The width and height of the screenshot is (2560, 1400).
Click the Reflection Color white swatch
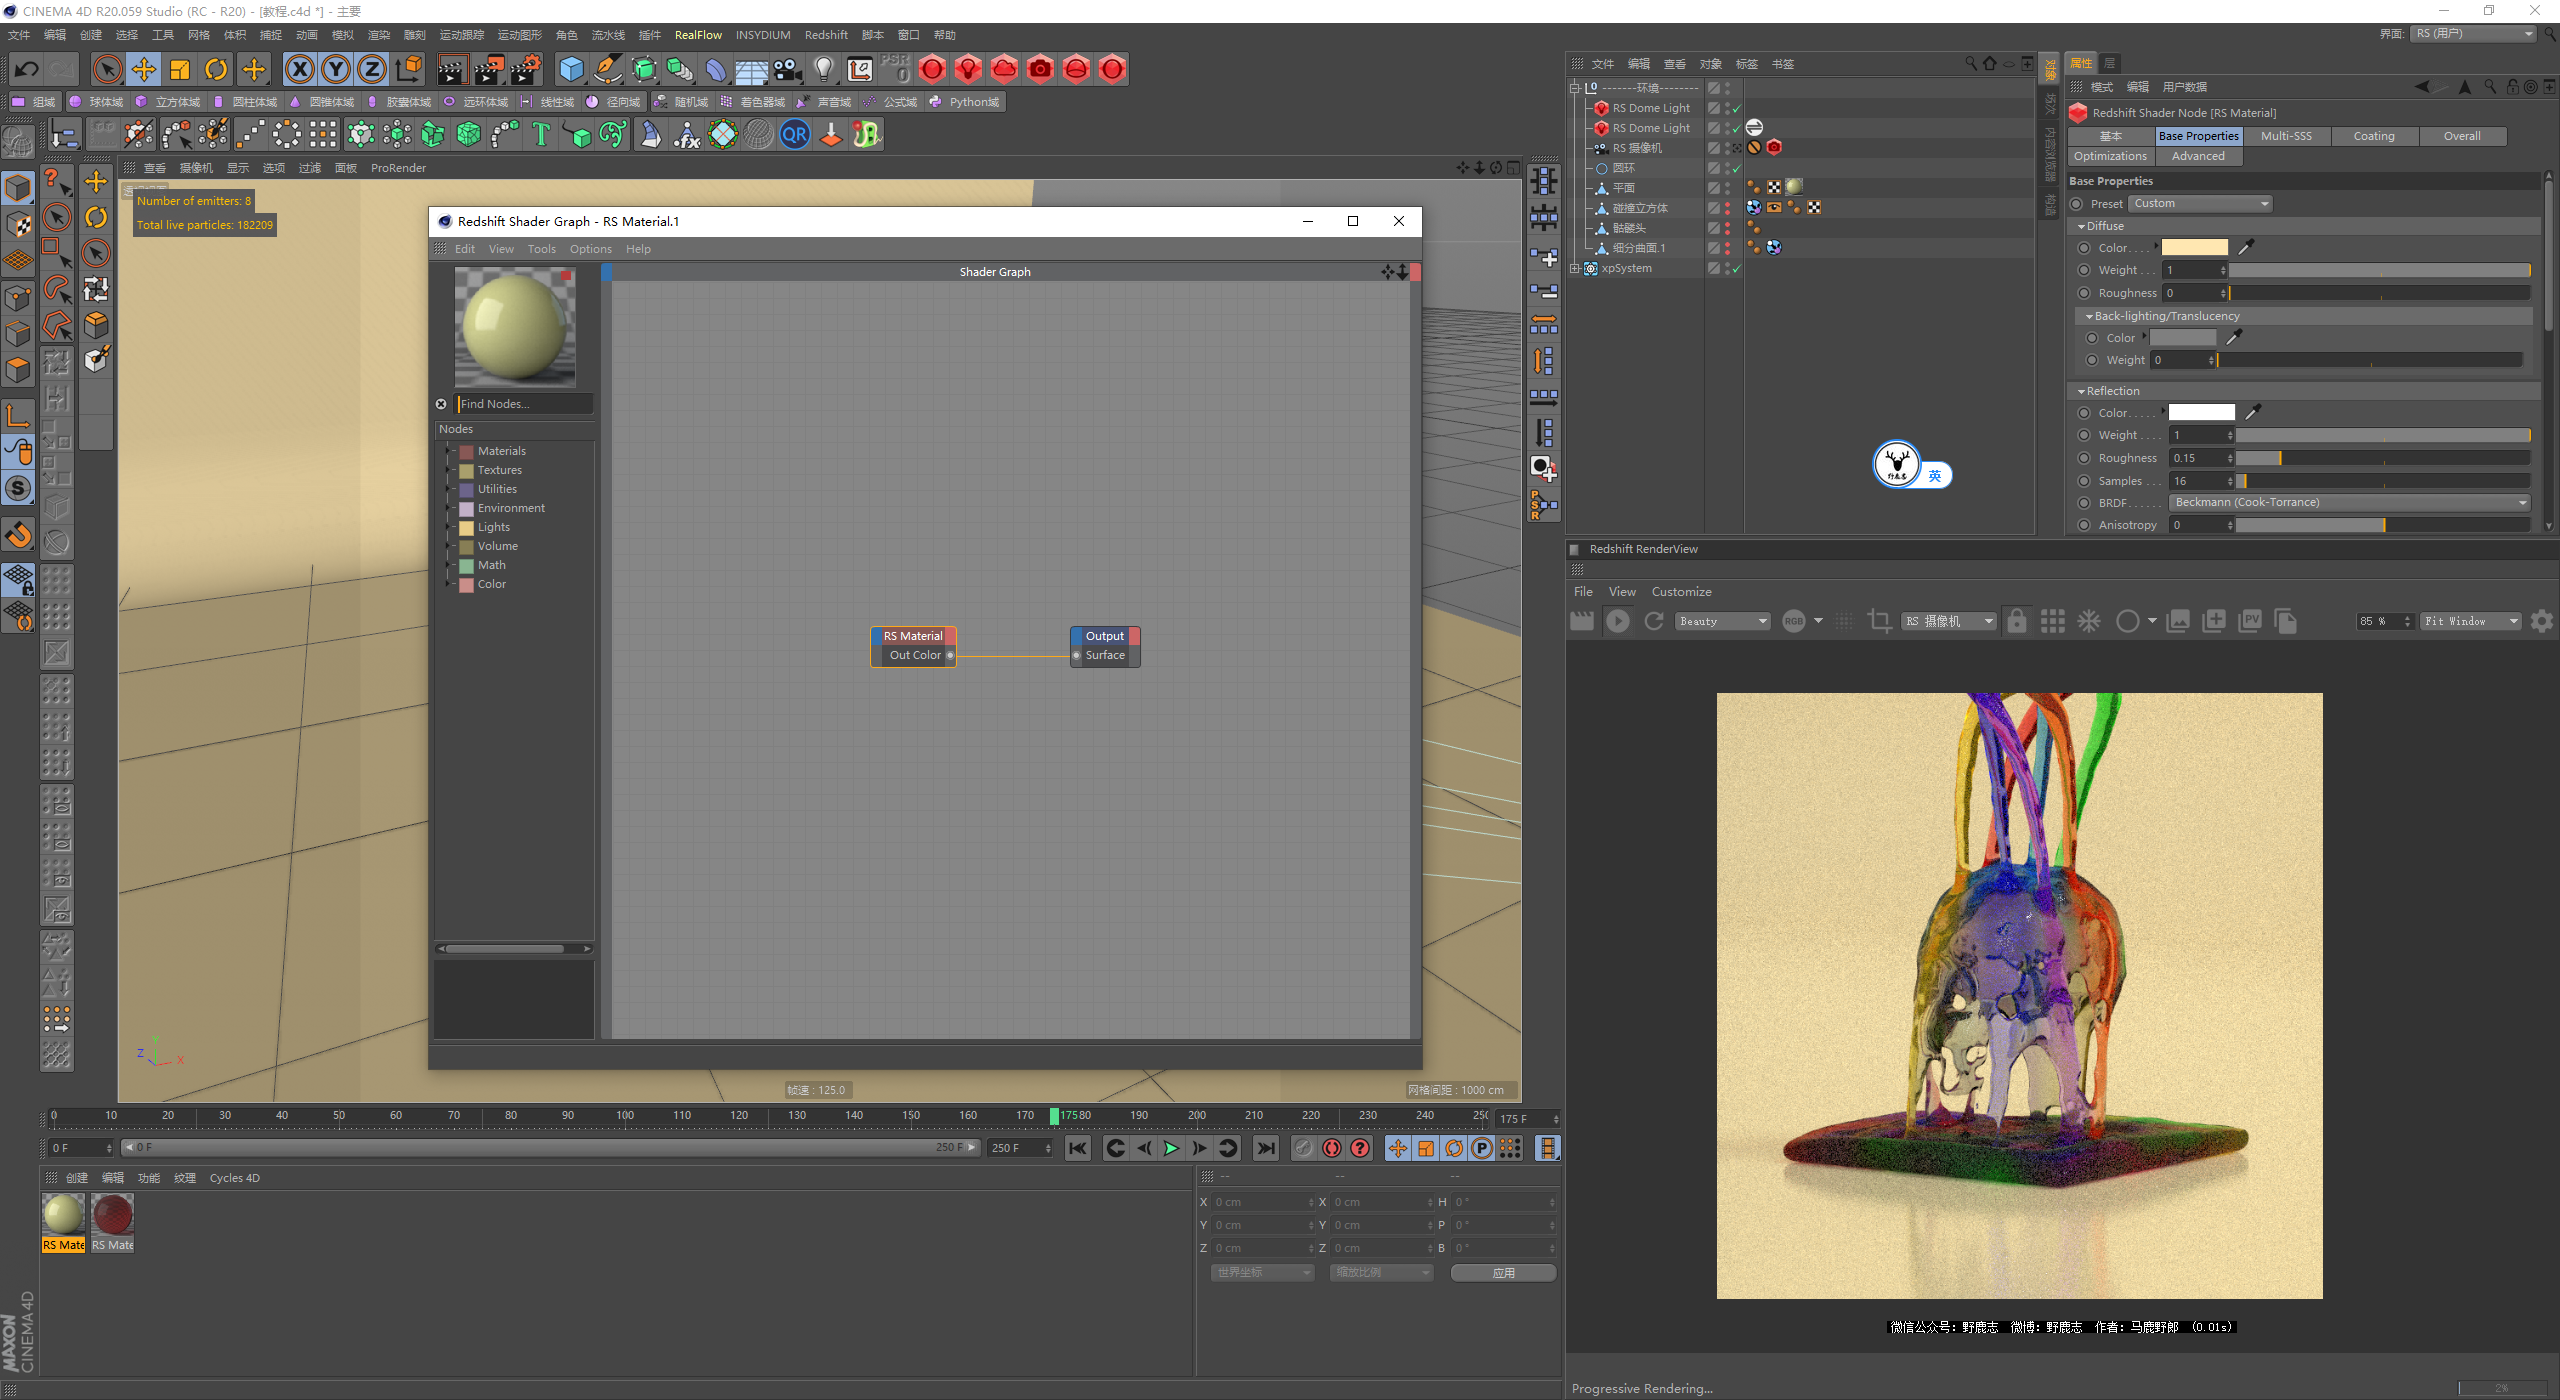[x=2201, y=412]
